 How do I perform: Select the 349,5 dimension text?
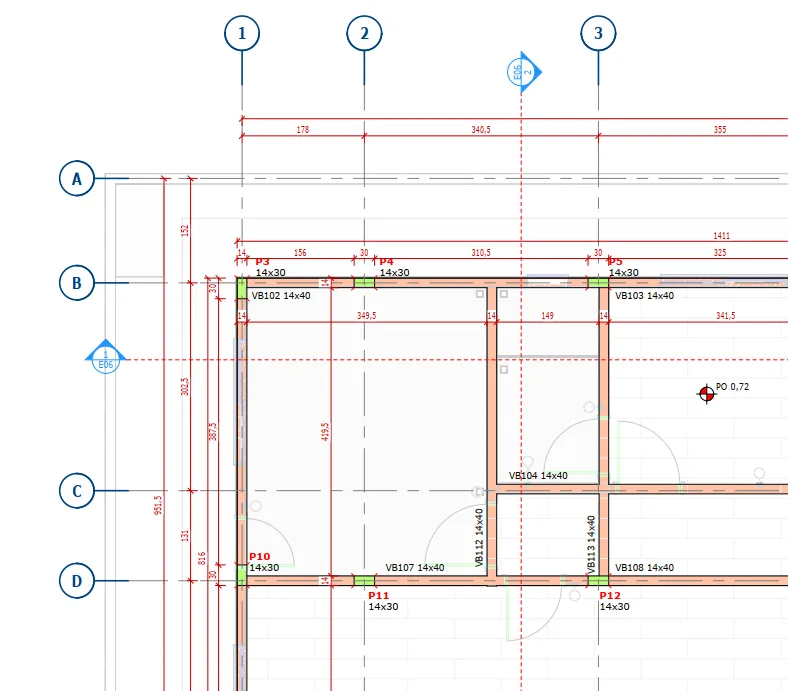[367, 316]
